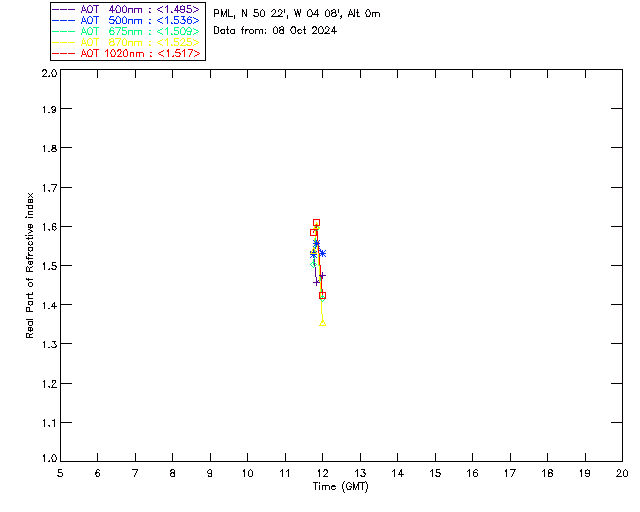
Task: Click the bottom red square marker near 1.42
Action: click(x=322, y=295)
